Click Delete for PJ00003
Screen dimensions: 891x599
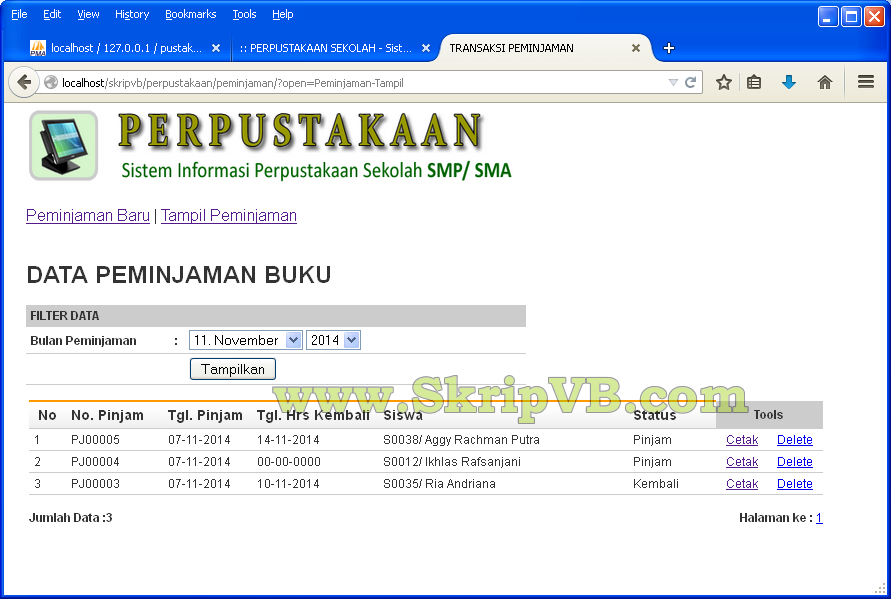(794, 484)
